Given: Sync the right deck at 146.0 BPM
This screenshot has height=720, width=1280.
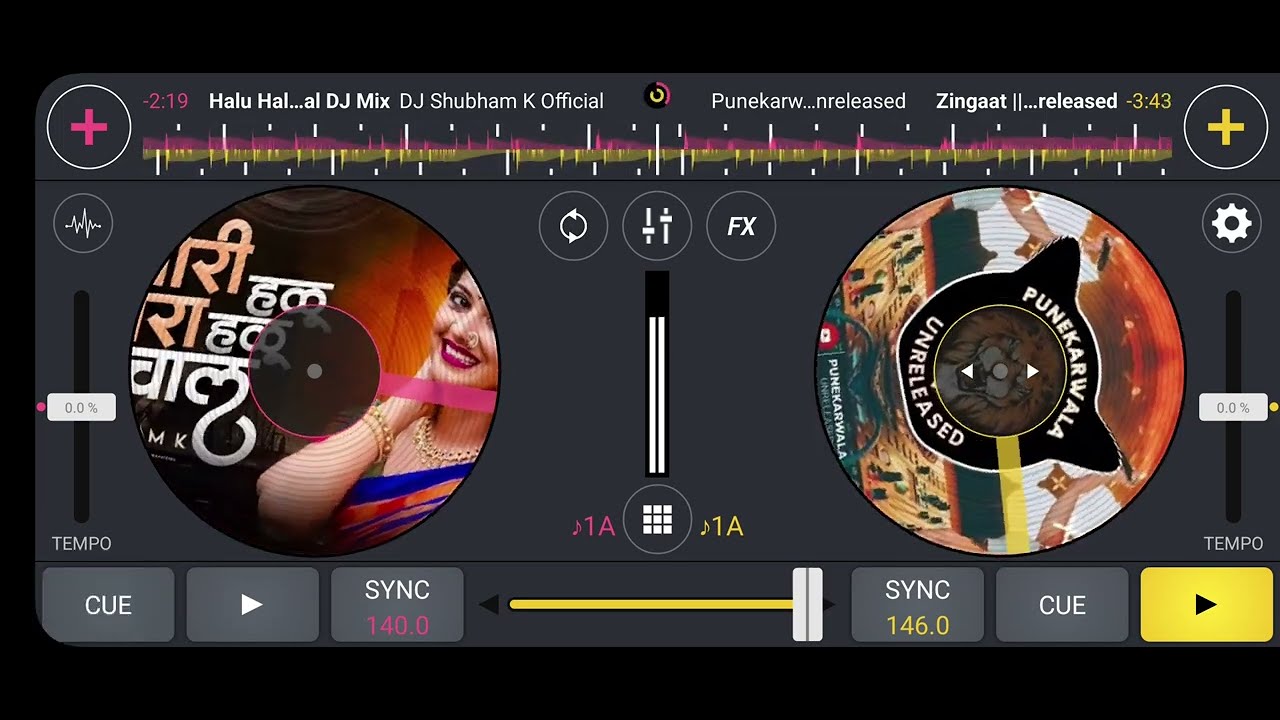Looking at the screenshot, I should tap(917, 604).
